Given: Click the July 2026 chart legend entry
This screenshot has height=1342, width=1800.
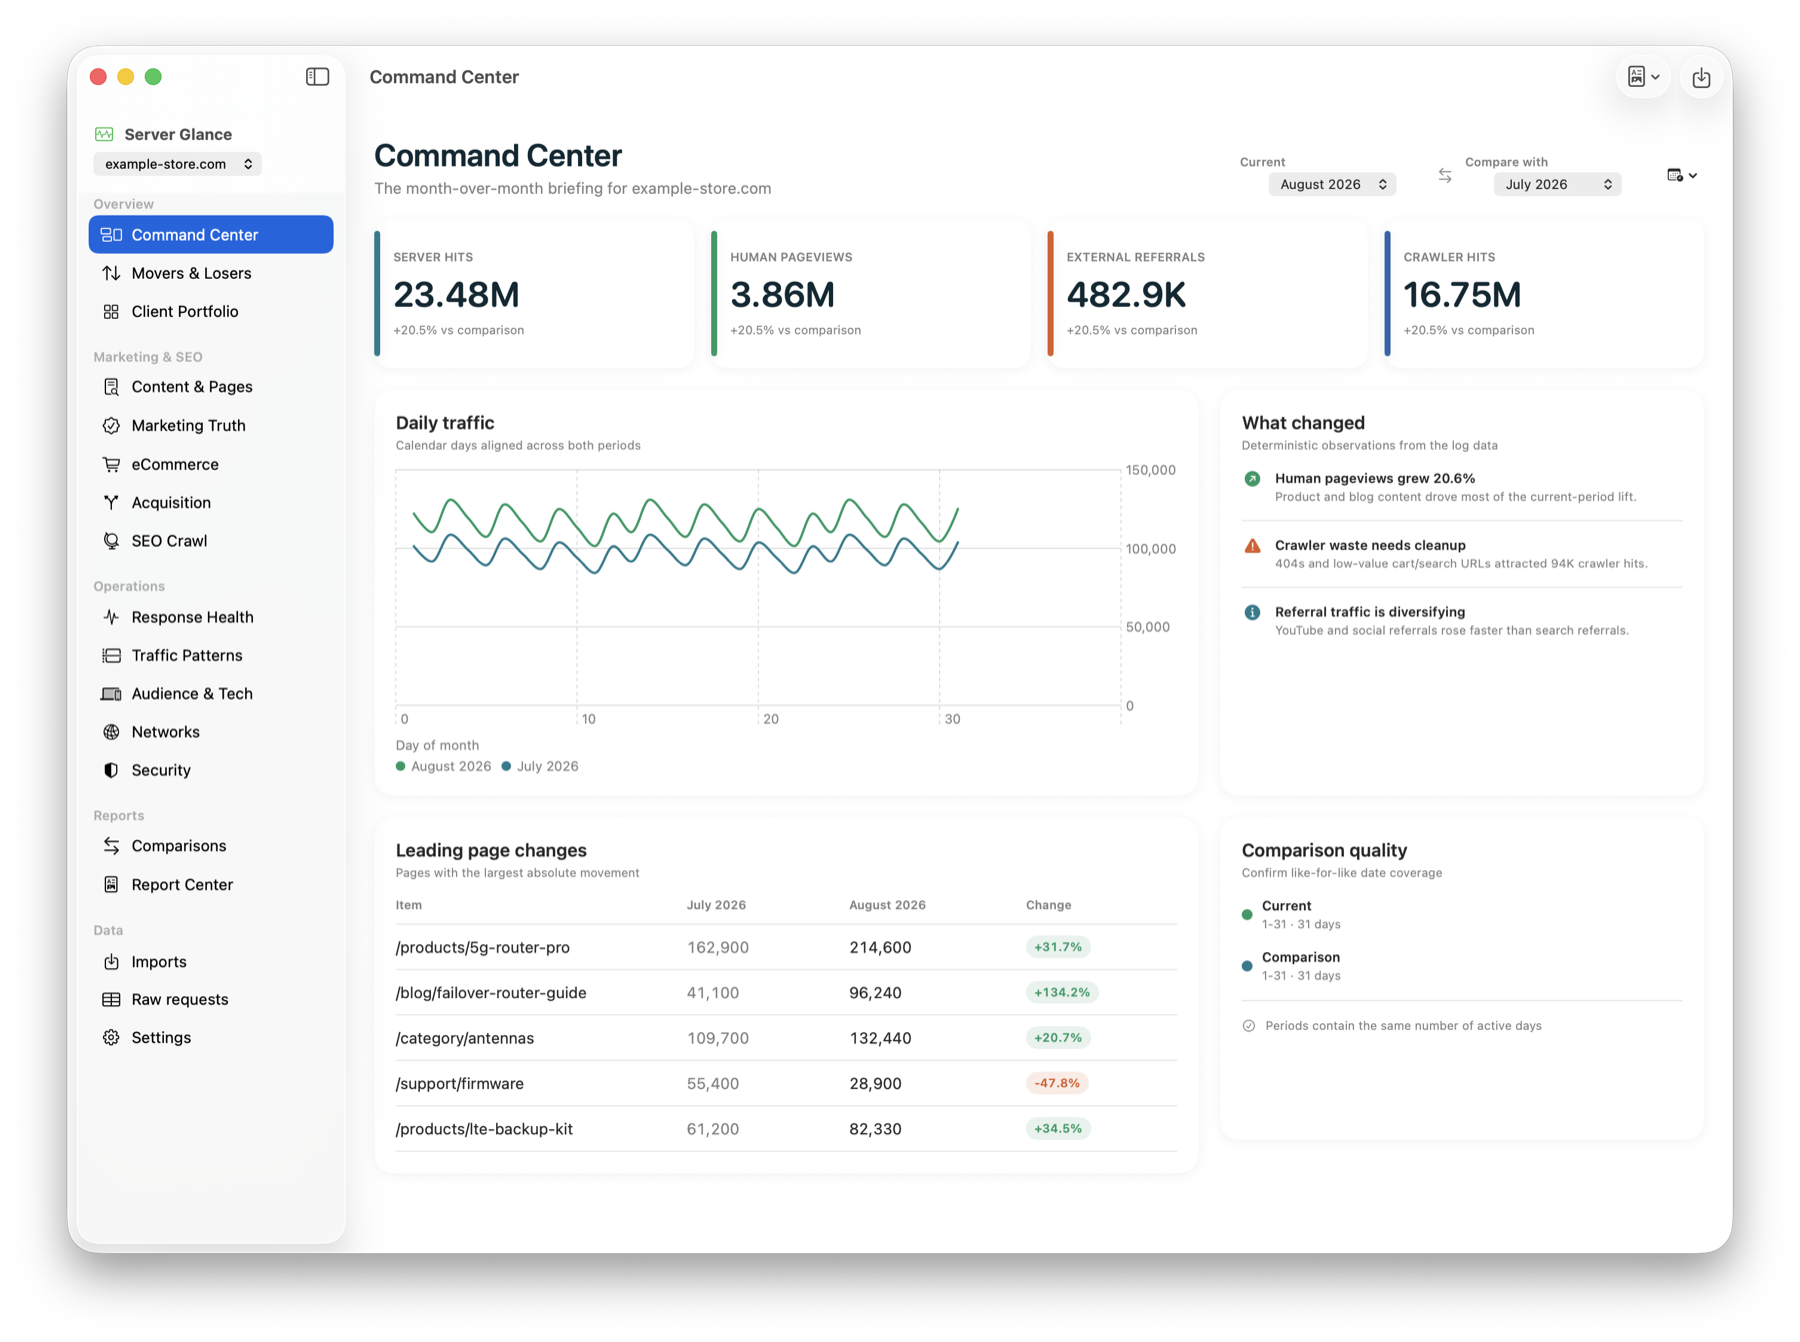Looking at the screenshot, I should click(540, 766).
